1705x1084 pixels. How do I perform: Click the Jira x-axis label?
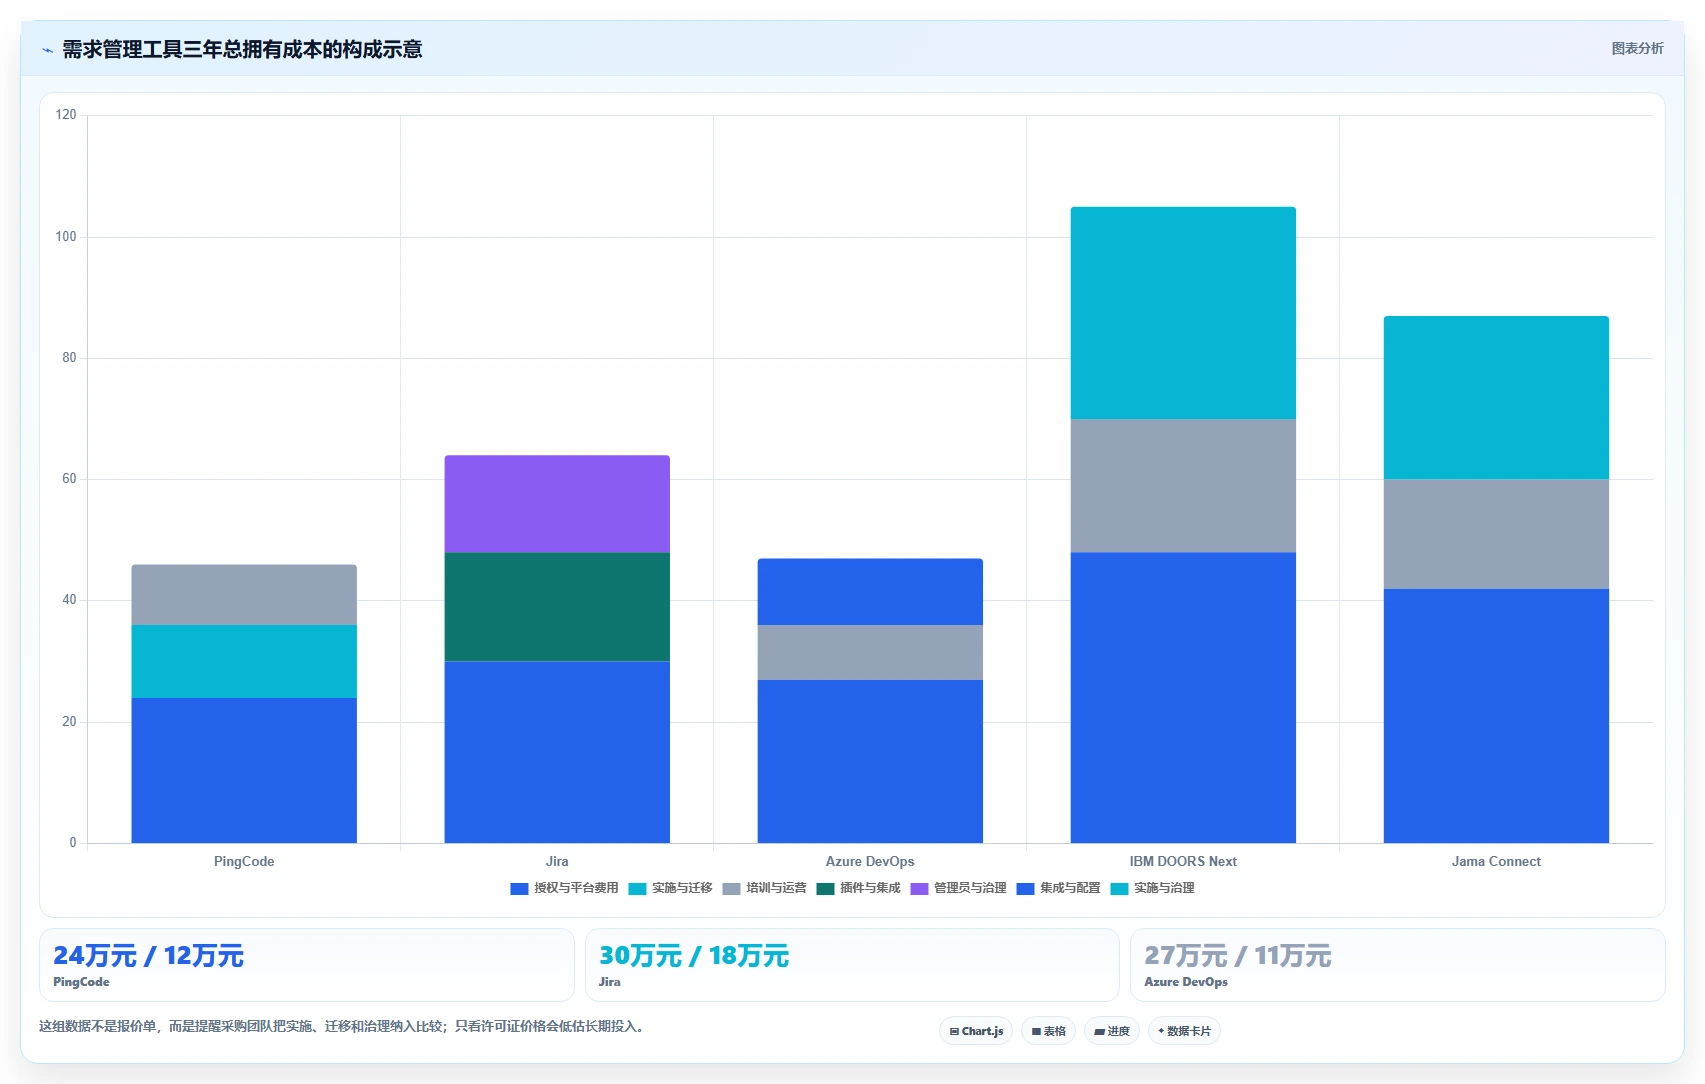pyautogui.click(x=557, y=861)
